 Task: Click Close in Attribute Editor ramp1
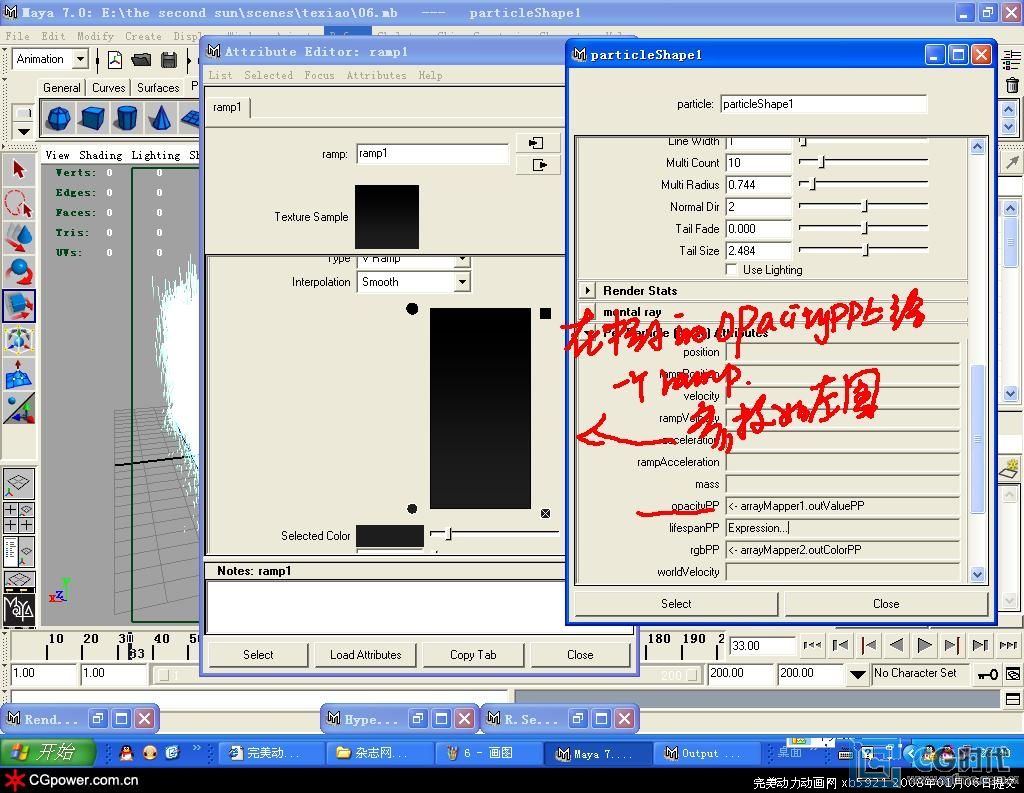tap(580, 655)
